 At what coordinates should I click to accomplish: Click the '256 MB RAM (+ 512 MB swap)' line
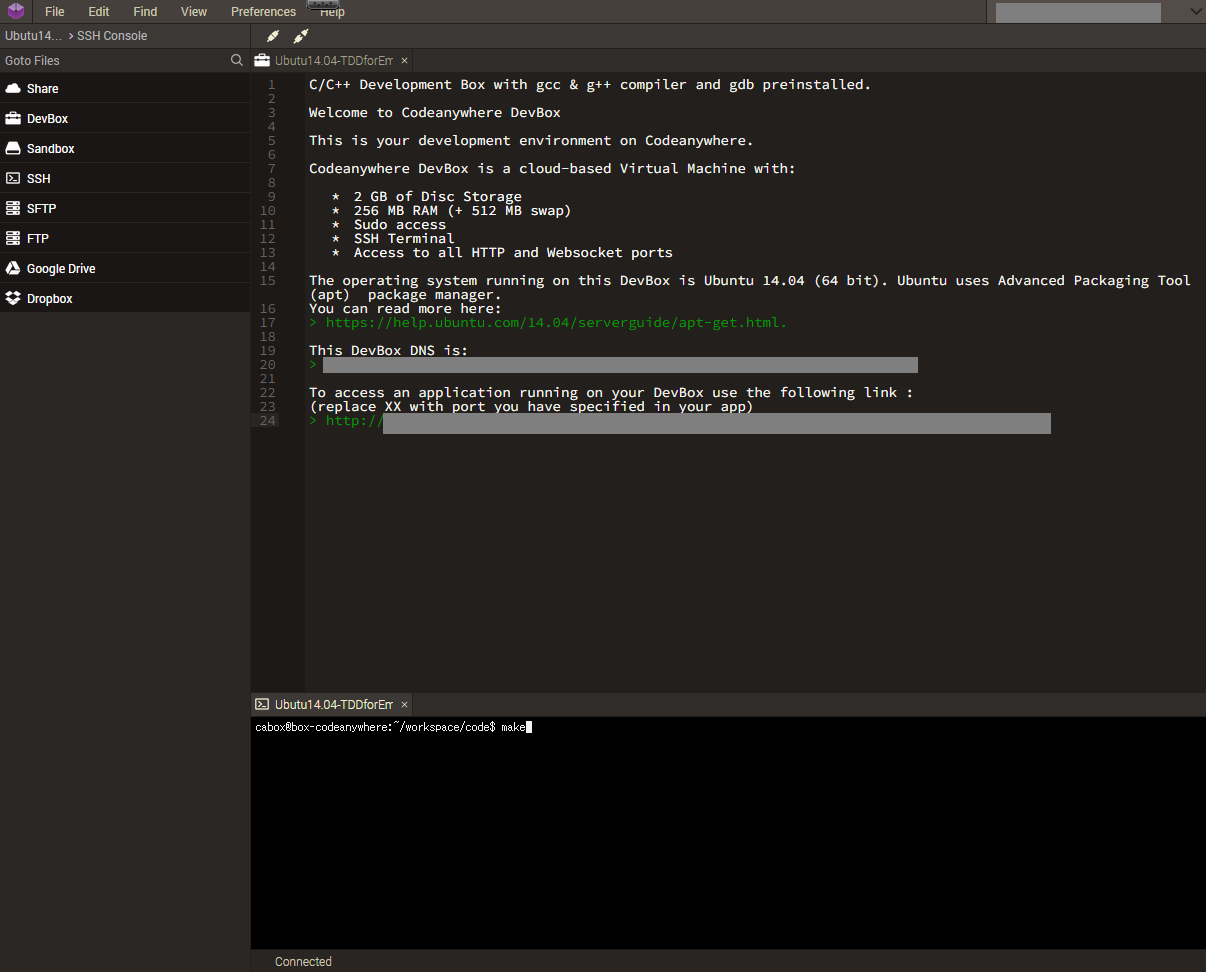(462, 211)
